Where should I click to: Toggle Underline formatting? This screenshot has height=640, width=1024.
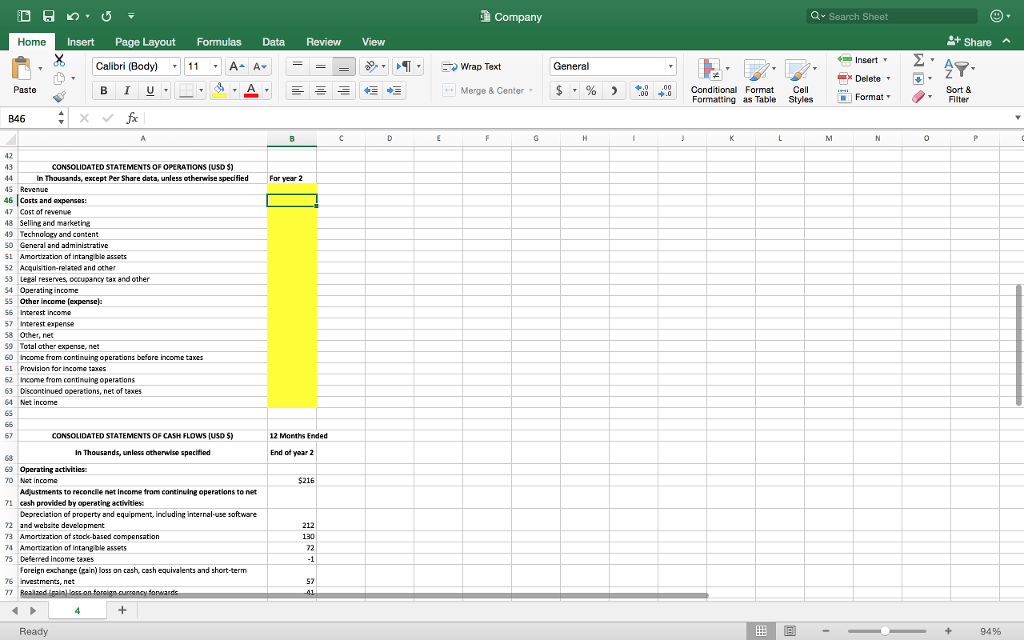(150, 90)
